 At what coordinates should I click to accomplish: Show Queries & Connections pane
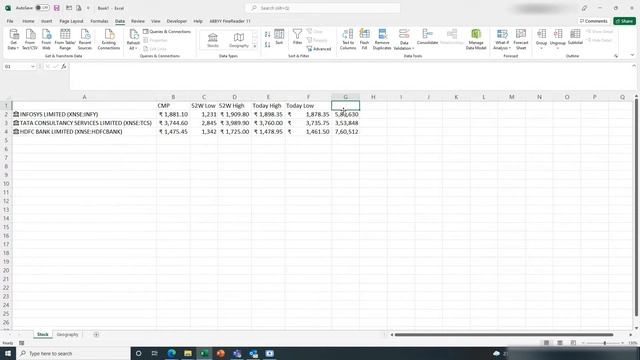[x=167, y=31]
